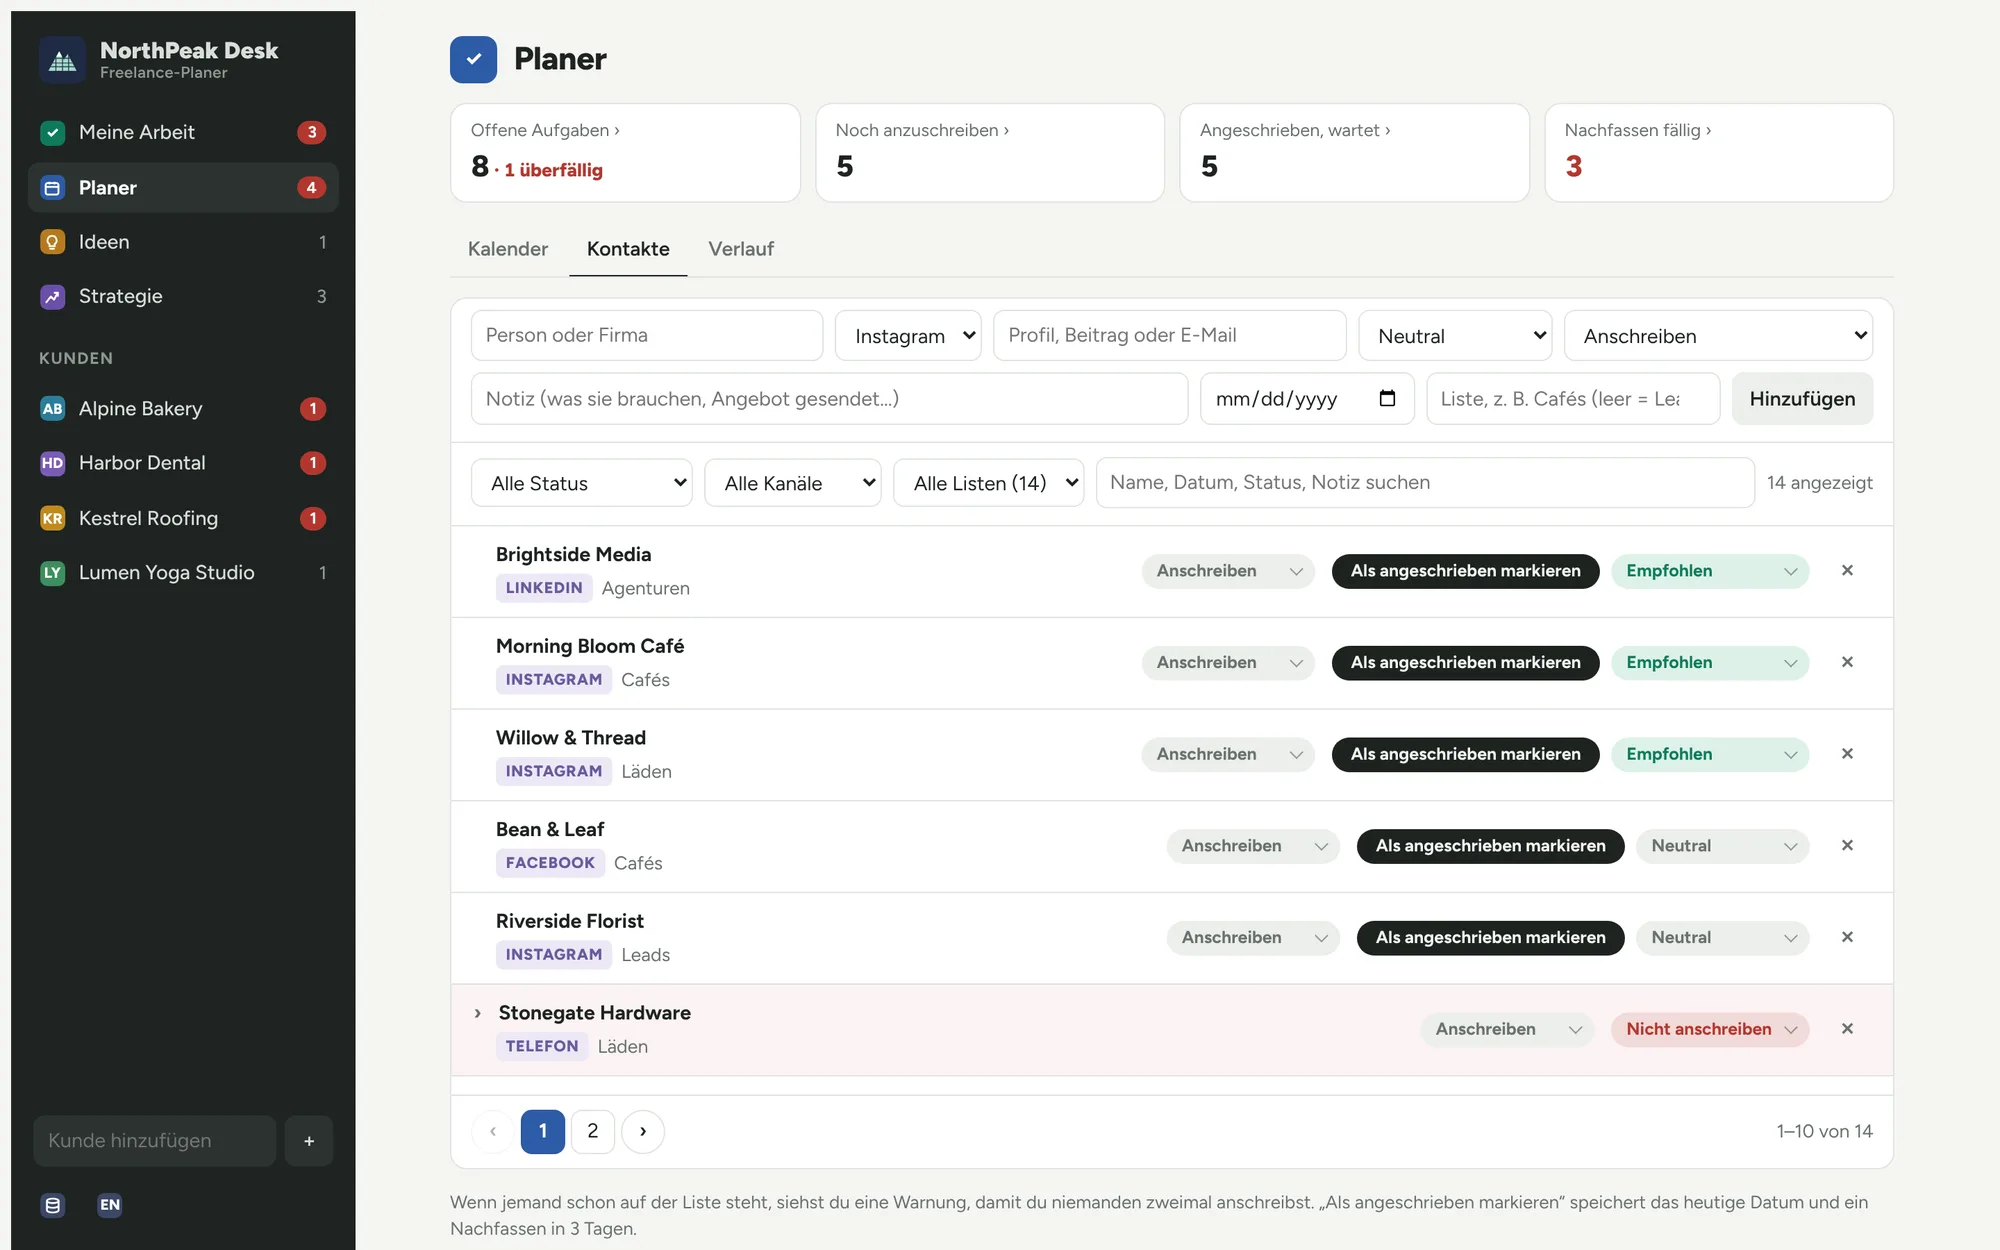Switch language with the EN button
Image resolution: width=2000 pixels, height=1250 pixels.
[110, 1205]
